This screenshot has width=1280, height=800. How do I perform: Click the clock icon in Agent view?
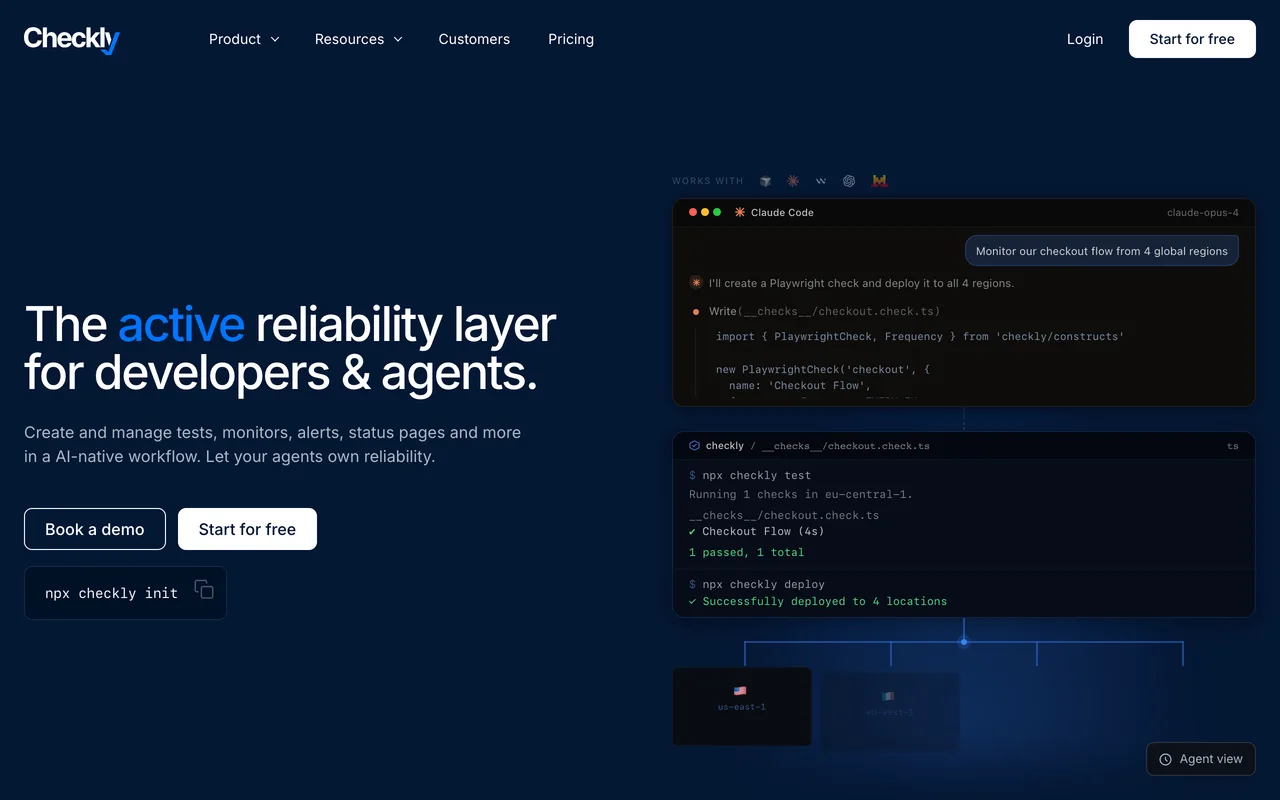pos(1165,759)
